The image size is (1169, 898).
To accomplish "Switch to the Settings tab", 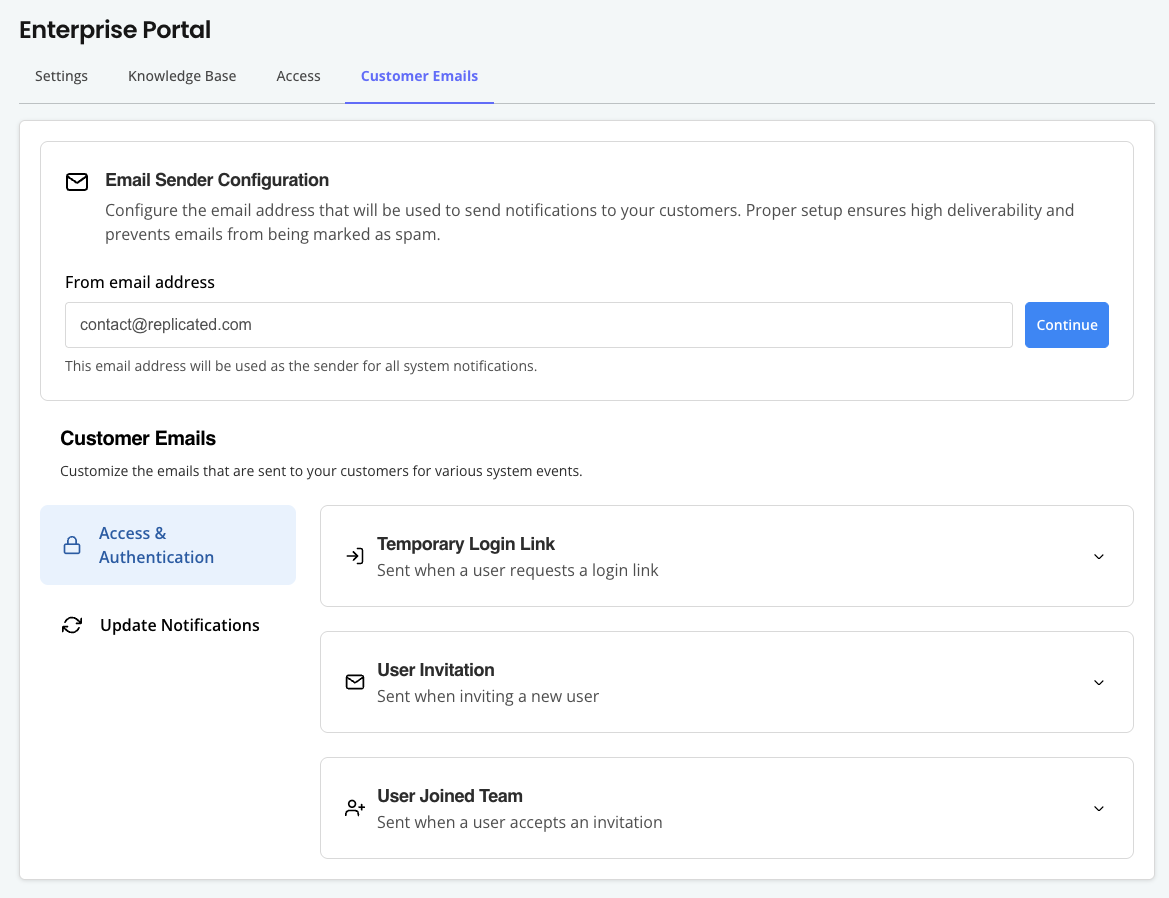I will click(61, 76).
